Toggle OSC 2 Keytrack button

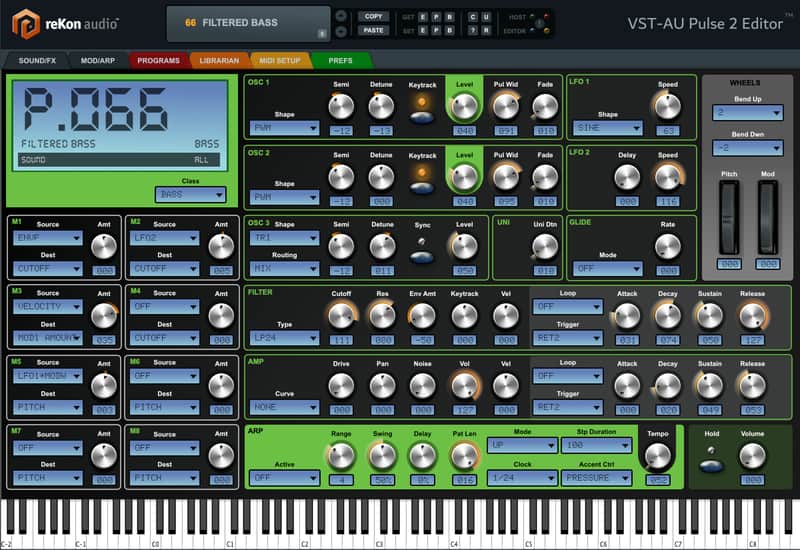pyautogui.click(x=422, y=188)
